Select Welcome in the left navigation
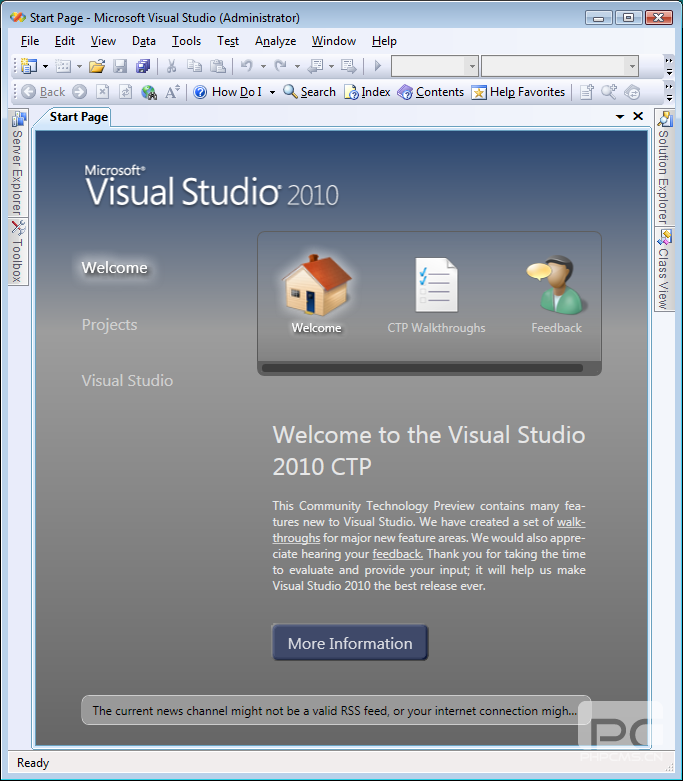The width and height of the screenshot is (683, 781). click(x=115, y=268)
